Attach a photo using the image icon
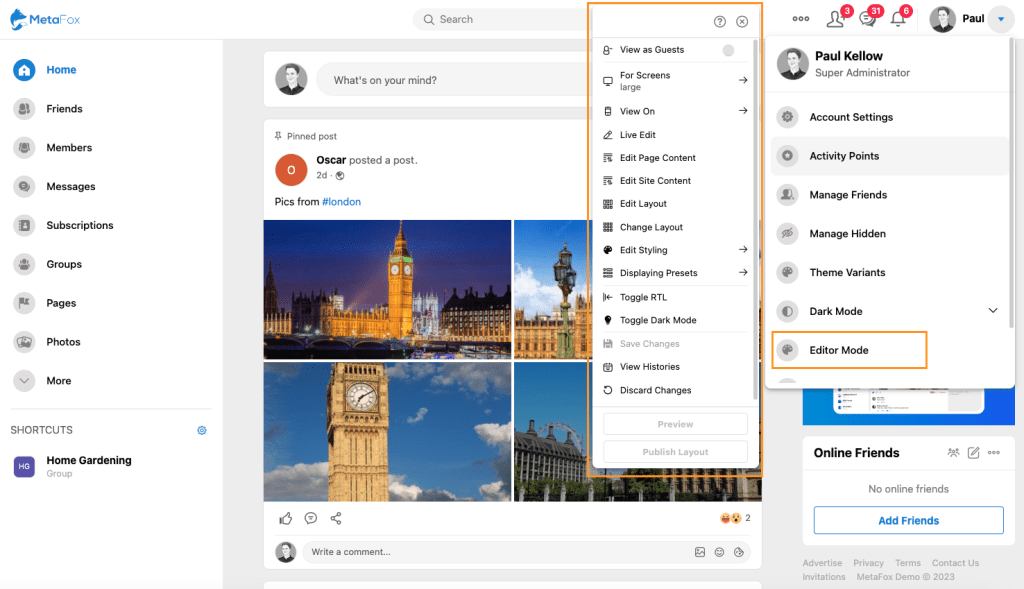Viewport: 1024px width, 589px height. [x=700, y=551]
